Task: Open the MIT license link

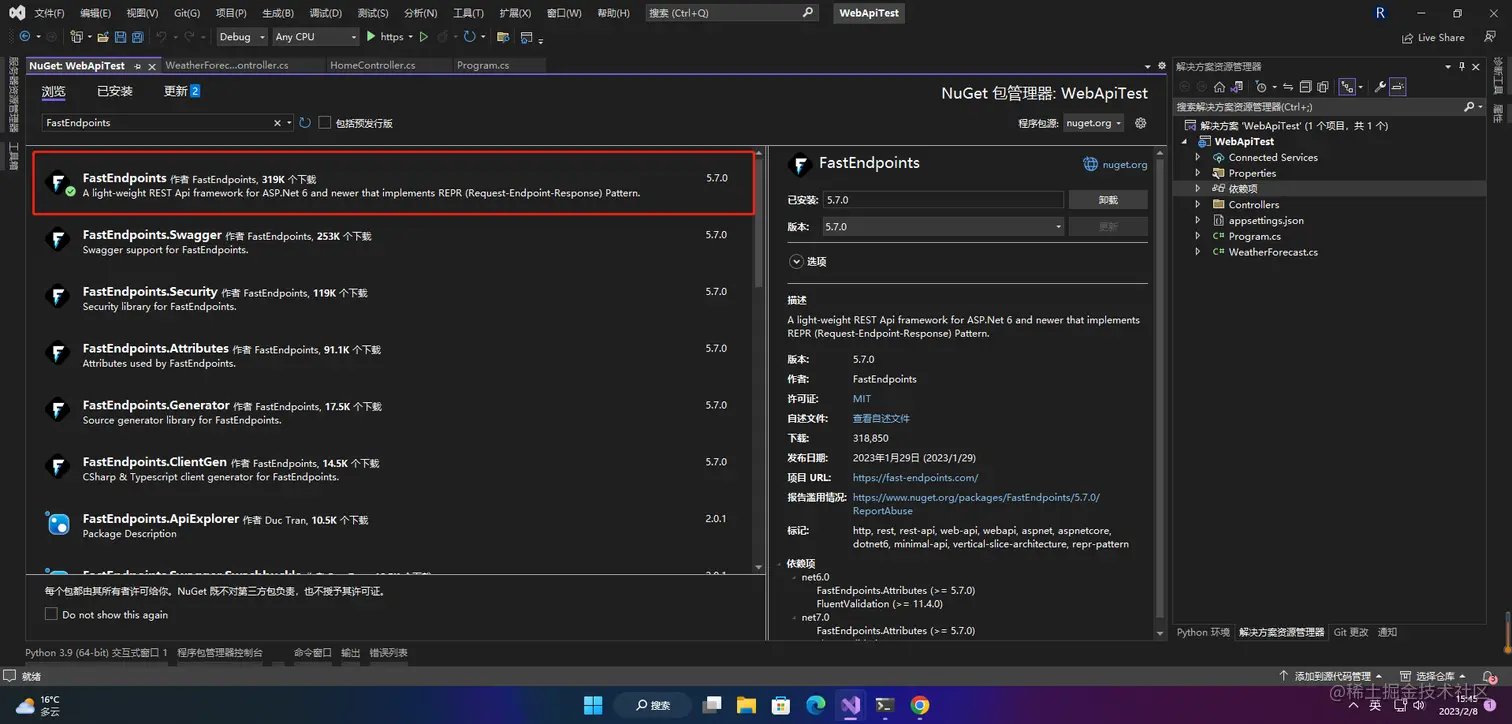Action: (x=862, y=399)
